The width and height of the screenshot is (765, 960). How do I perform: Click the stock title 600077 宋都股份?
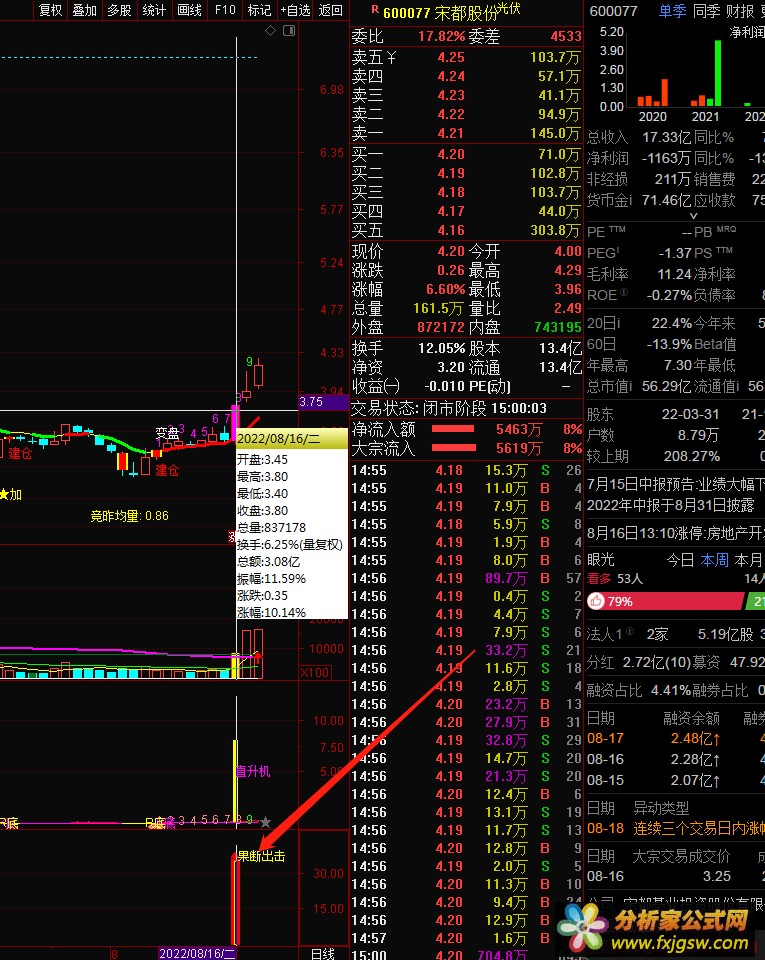(x=439, y=13)
